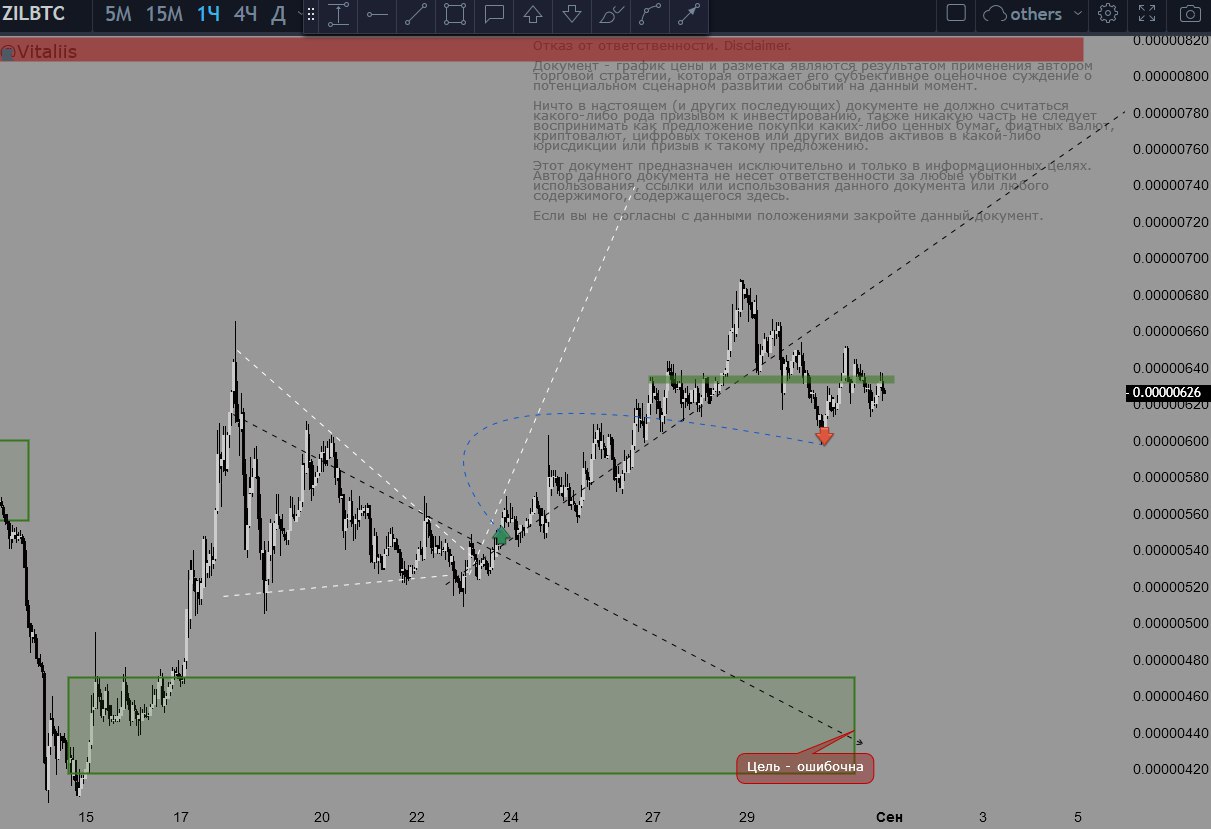Viewport: 1211px width, 829px height.
Task: Select the callout text bubble tool
Action: pos(494,14)
